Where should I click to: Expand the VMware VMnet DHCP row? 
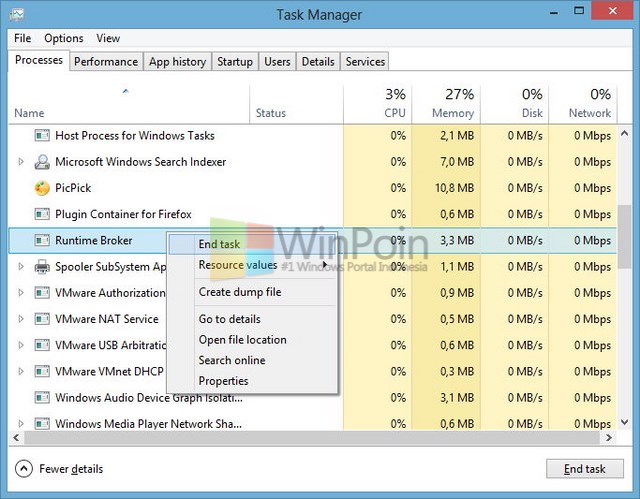tap(21, 371)
